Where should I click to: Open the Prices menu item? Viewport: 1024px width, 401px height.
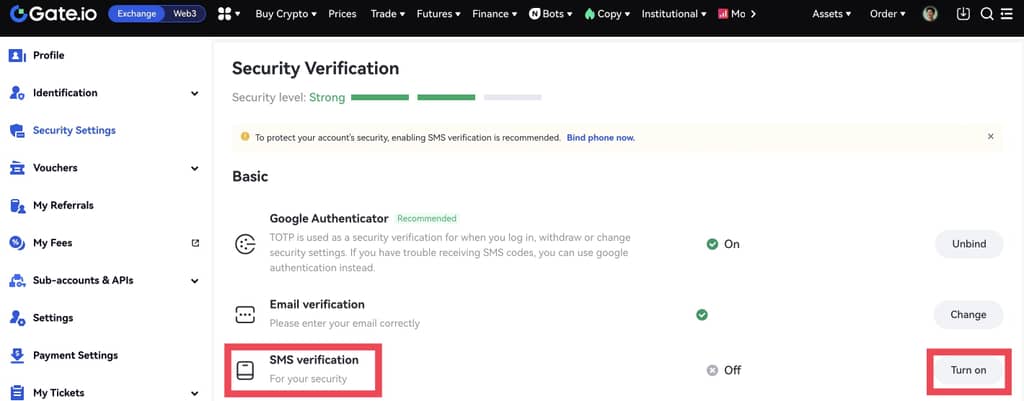pyautogui.click(x=342, y=14)
